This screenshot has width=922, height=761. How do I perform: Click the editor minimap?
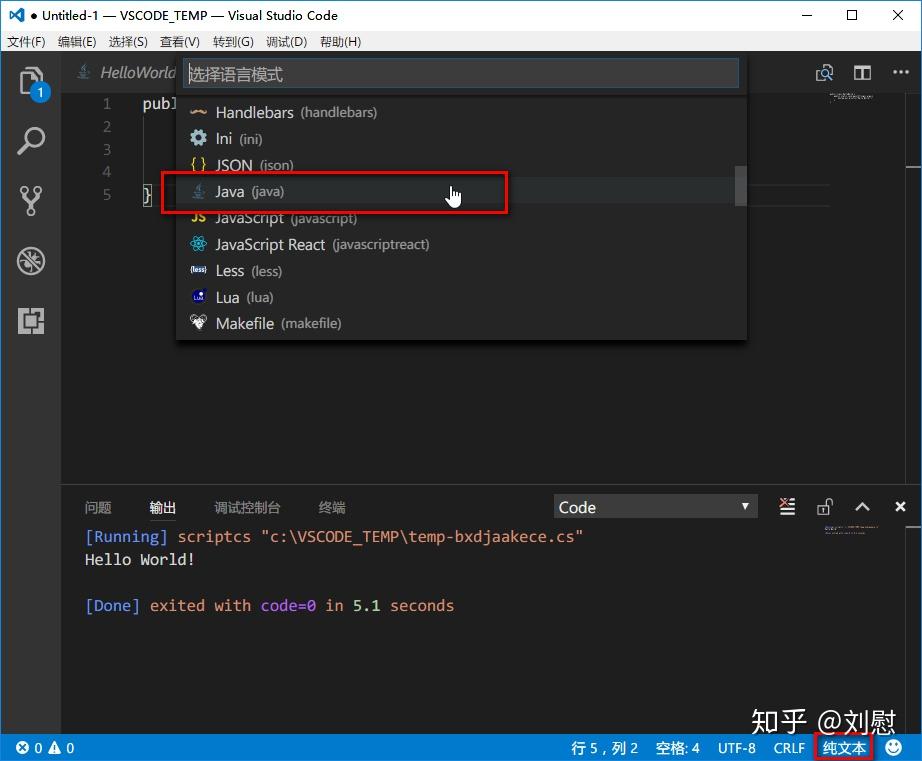(851, 97)
